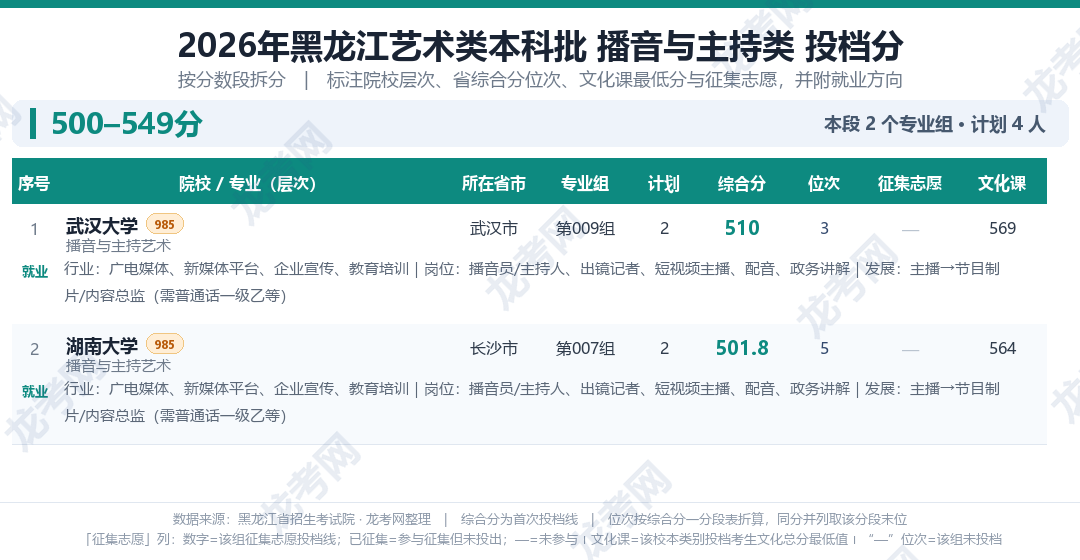Click the 501.8 composite score
This screenshot has width=1080, height=560.
tap(742, 348)
